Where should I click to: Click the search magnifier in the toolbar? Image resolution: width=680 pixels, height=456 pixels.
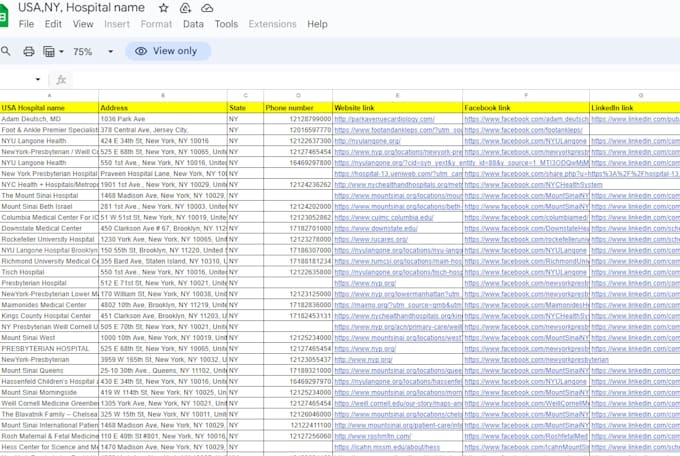tap(6, 51)
